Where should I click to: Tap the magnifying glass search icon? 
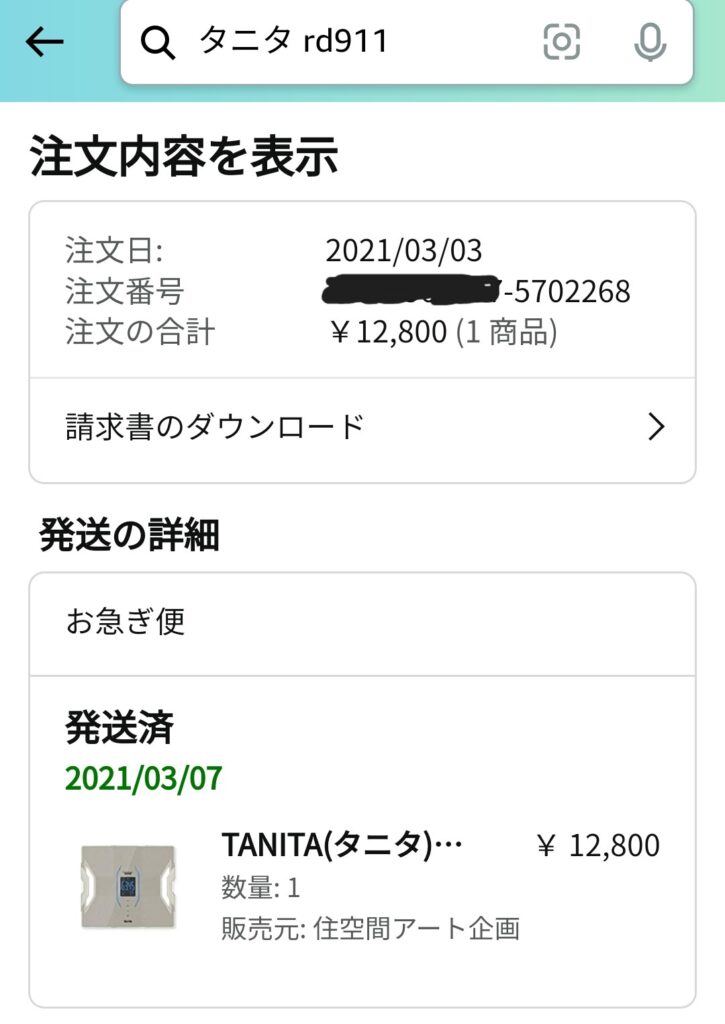pyautogui.click(x=157, y=42)
